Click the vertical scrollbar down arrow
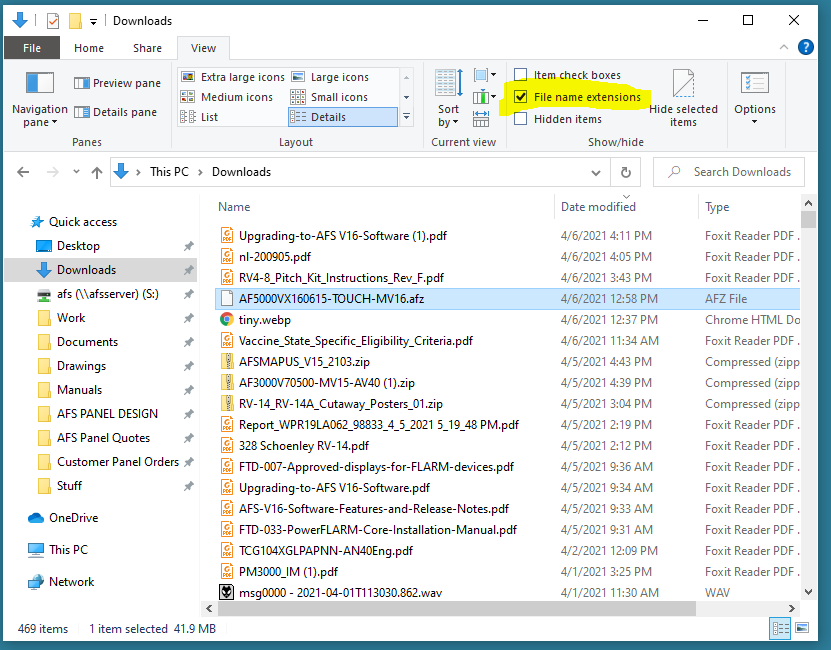The image size is (831, 650). coord(808,592)
